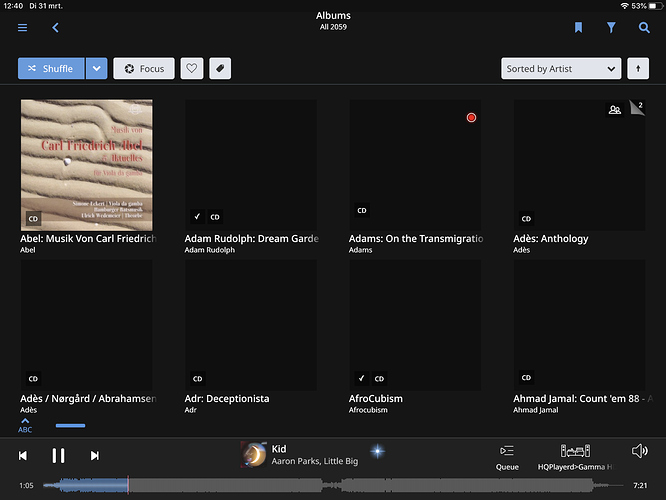This screenshot has width=666, height=500.
Task: Open the play Queue
Action: coord(507,458)
